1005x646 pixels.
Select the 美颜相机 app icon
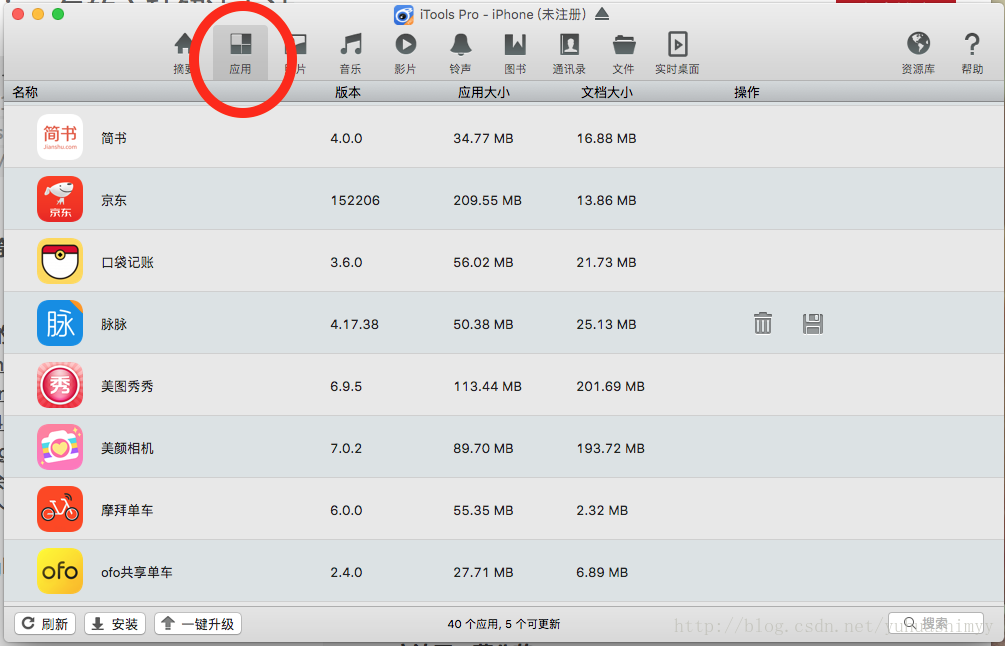tap(60, 447)
